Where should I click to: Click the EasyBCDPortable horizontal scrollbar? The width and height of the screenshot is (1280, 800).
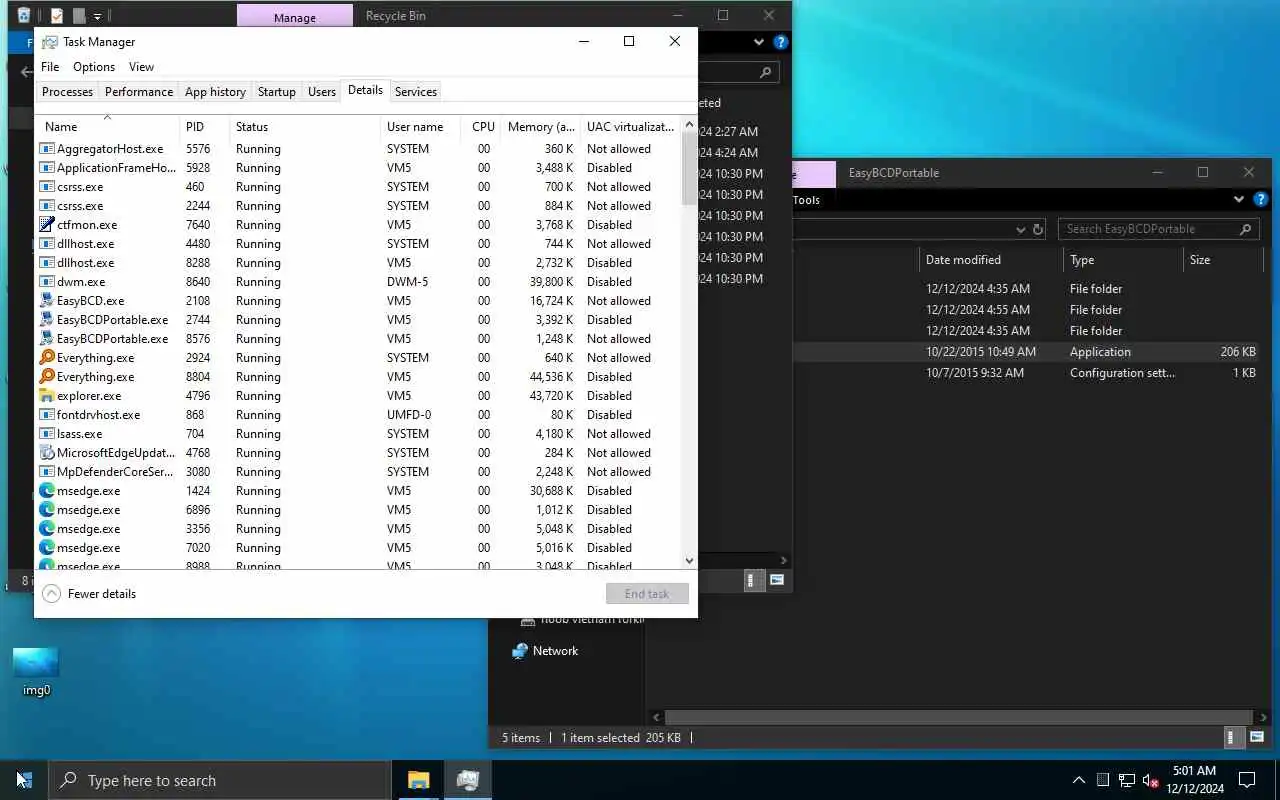click(960, 717)
